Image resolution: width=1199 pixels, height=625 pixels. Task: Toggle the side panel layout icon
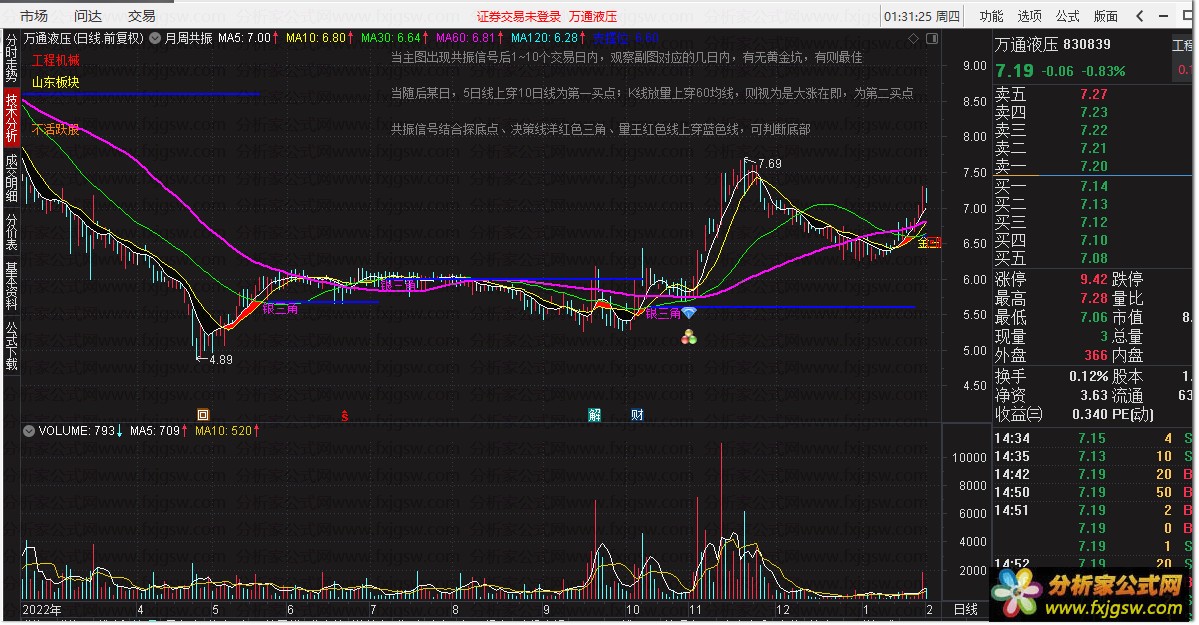[x=932, y=38]
